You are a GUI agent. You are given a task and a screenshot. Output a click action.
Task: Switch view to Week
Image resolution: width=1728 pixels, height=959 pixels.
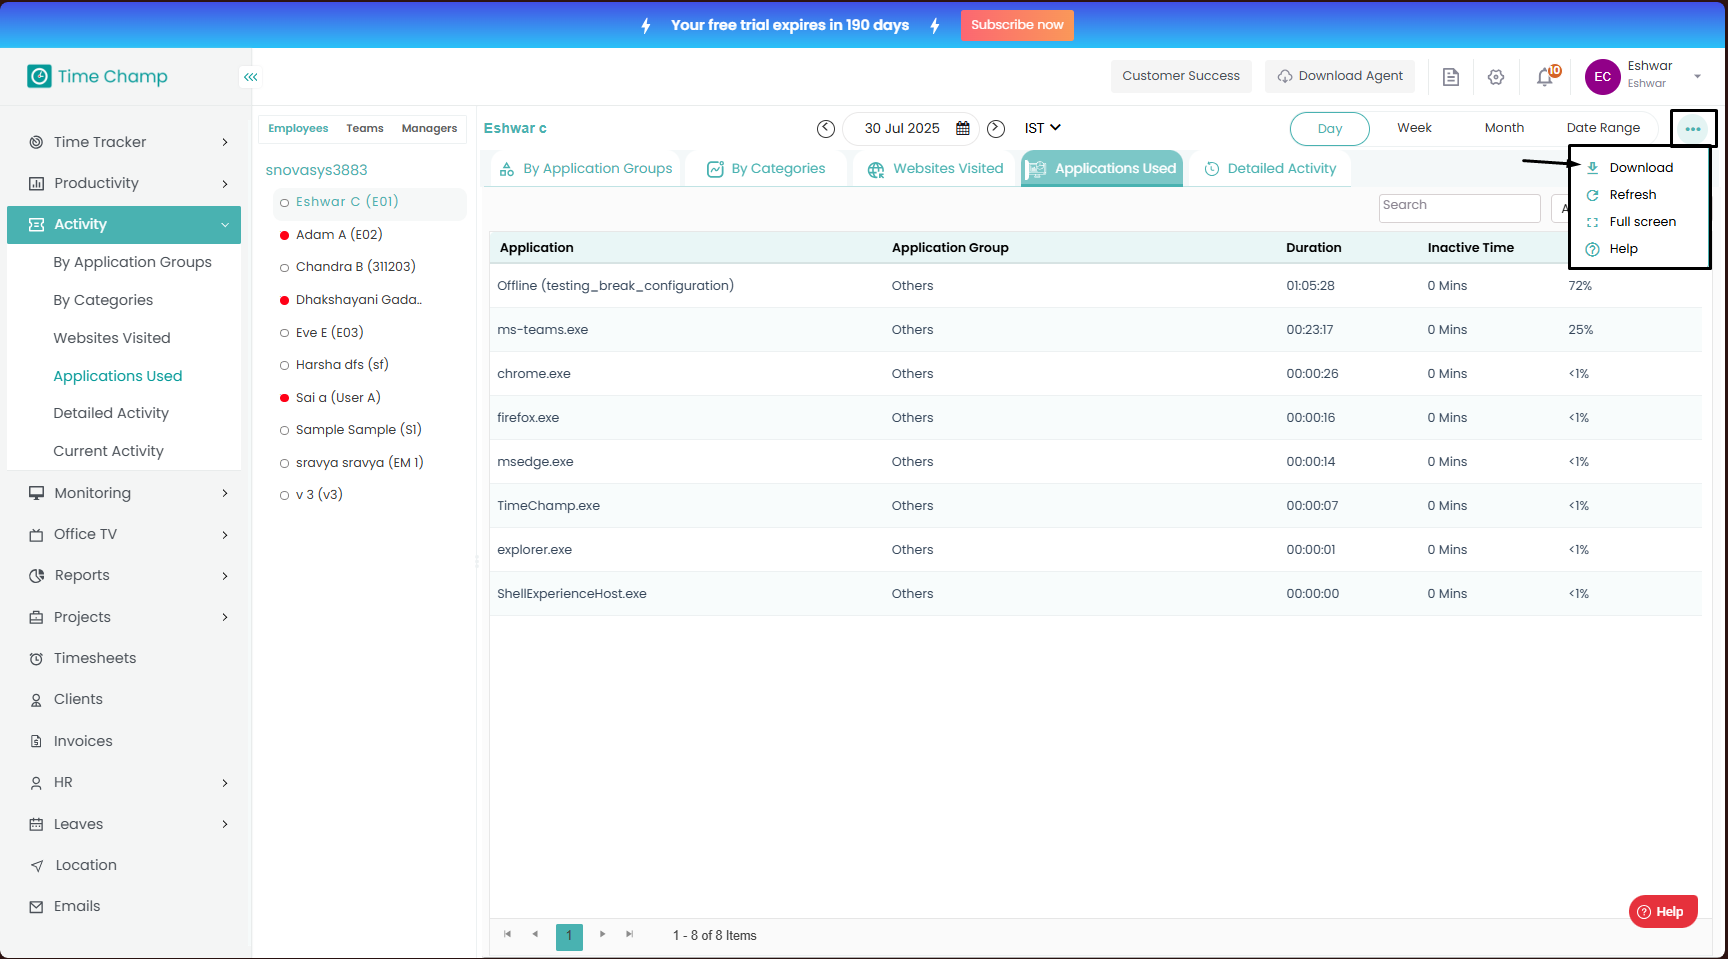point(1414,128)
